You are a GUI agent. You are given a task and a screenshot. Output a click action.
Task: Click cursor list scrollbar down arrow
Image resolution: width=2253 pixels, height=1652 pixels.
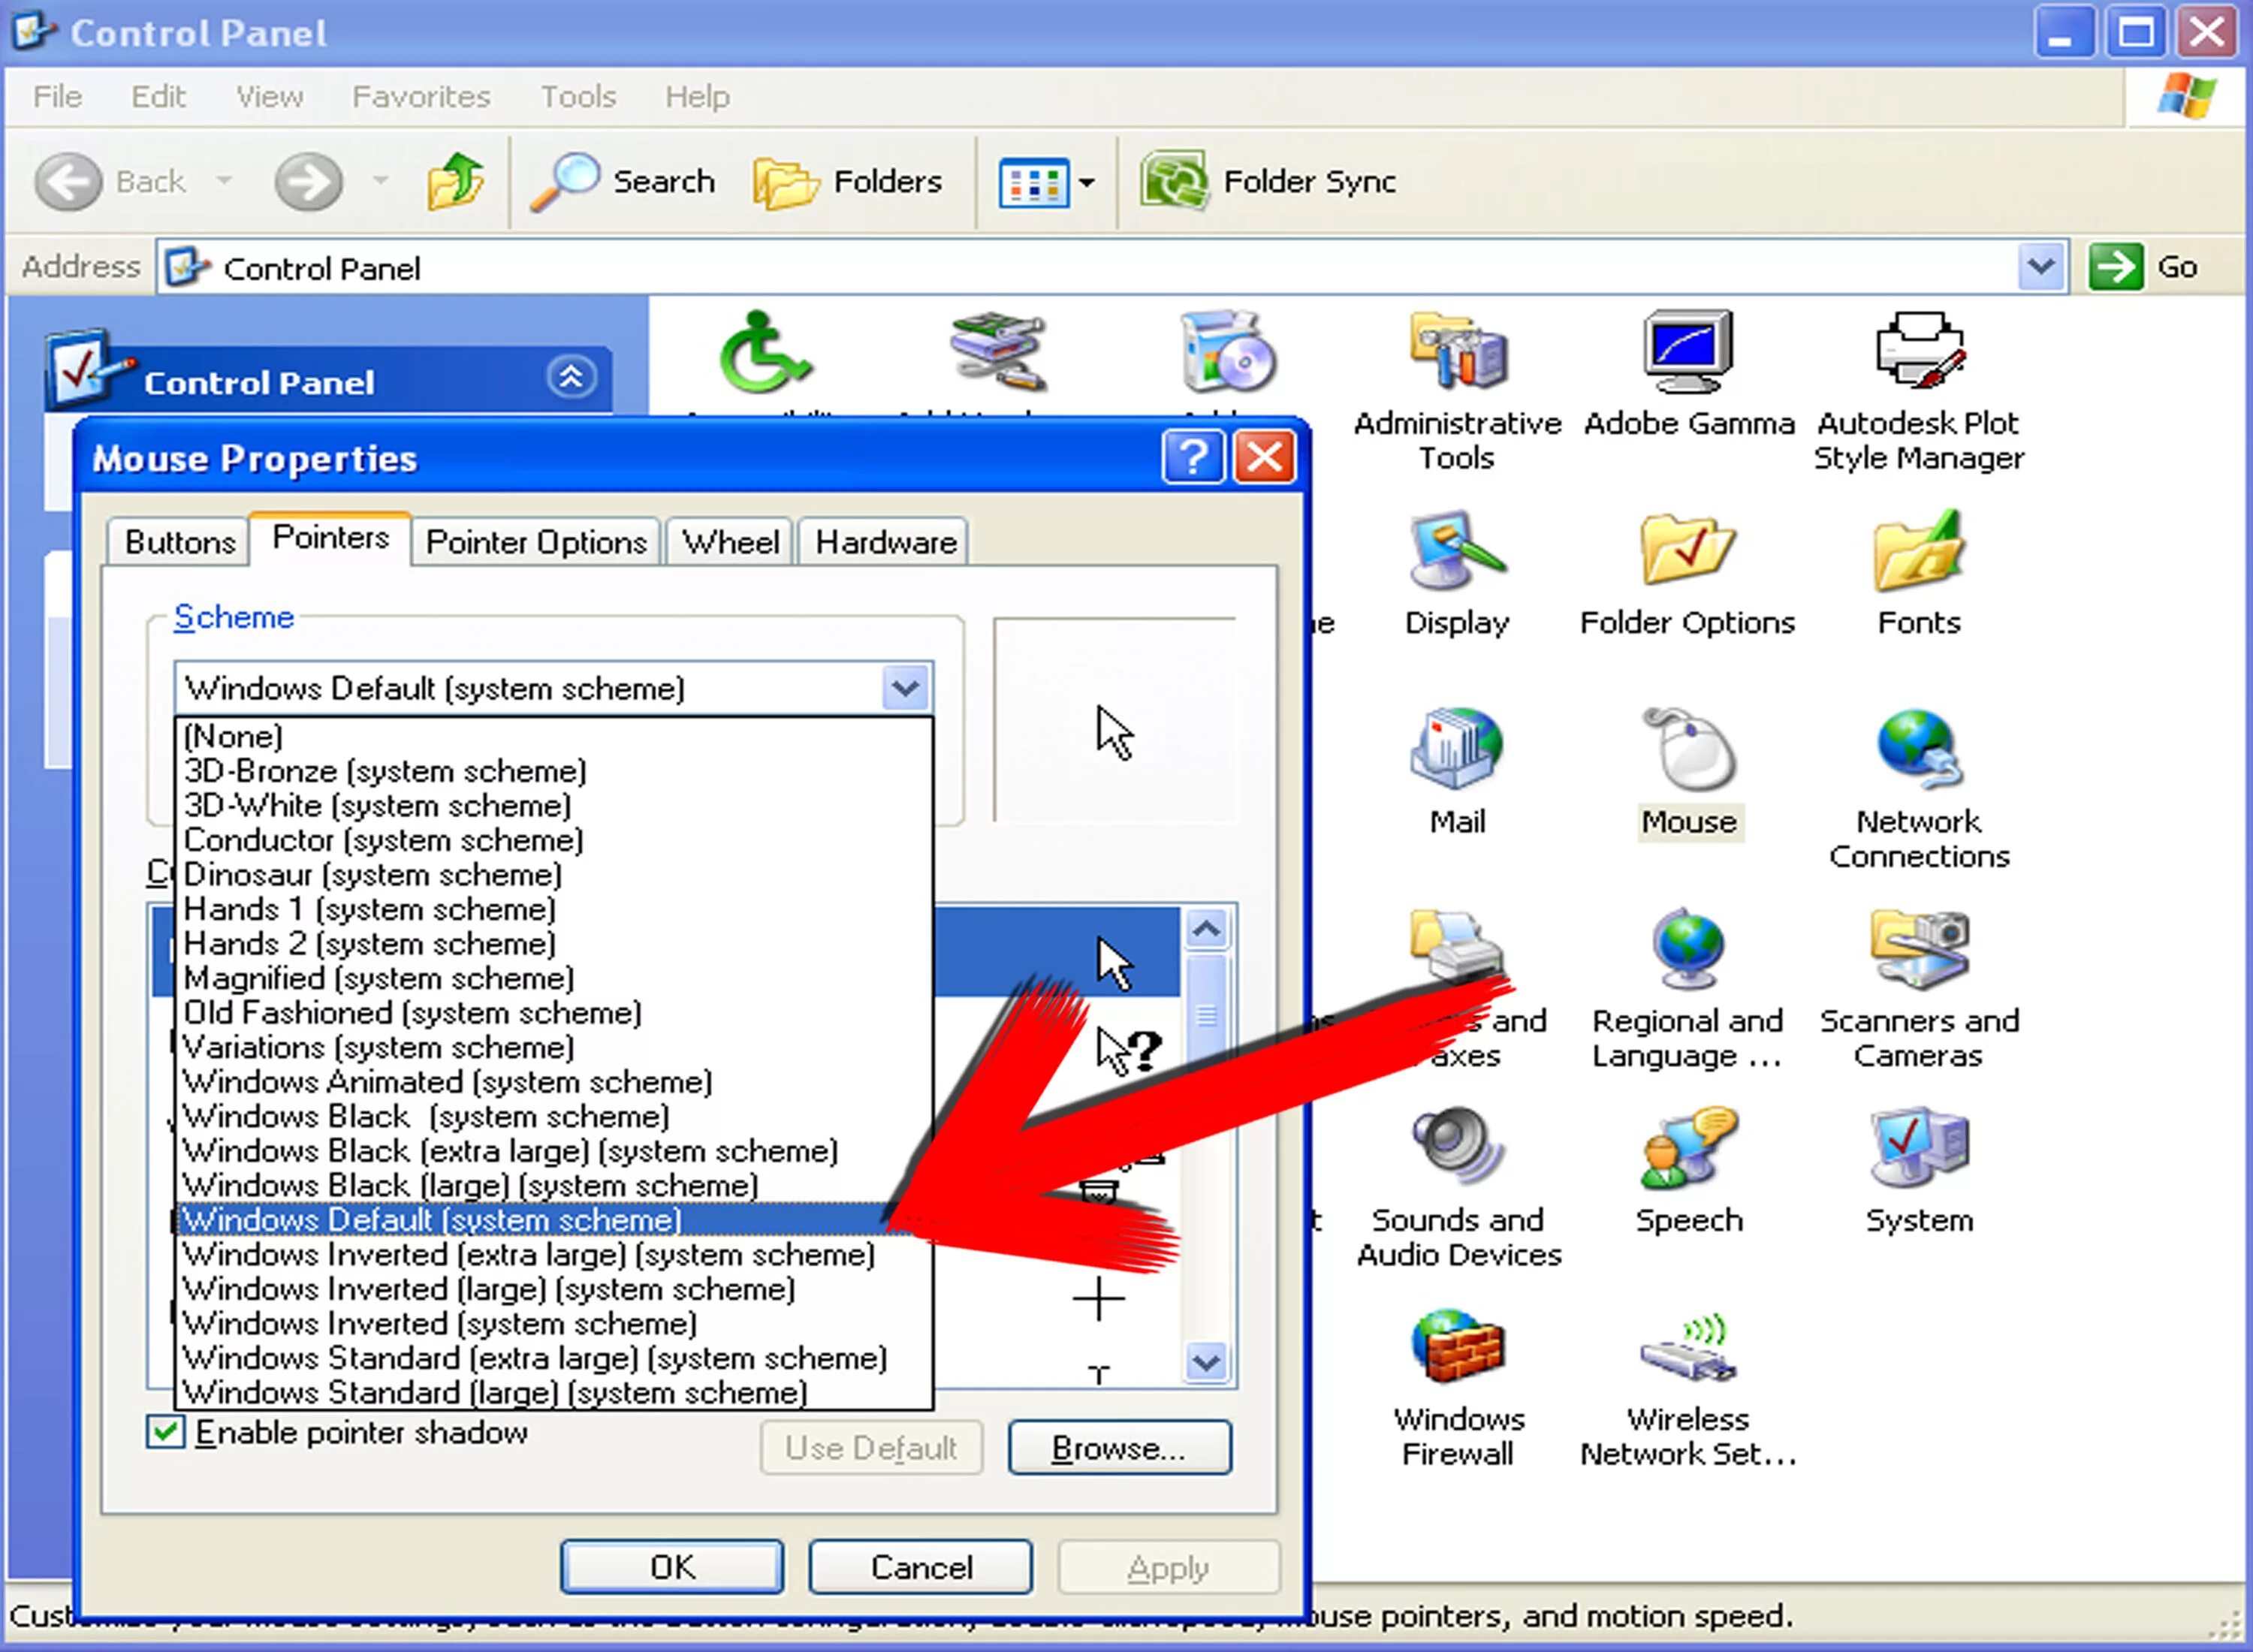point(1206,1362)
